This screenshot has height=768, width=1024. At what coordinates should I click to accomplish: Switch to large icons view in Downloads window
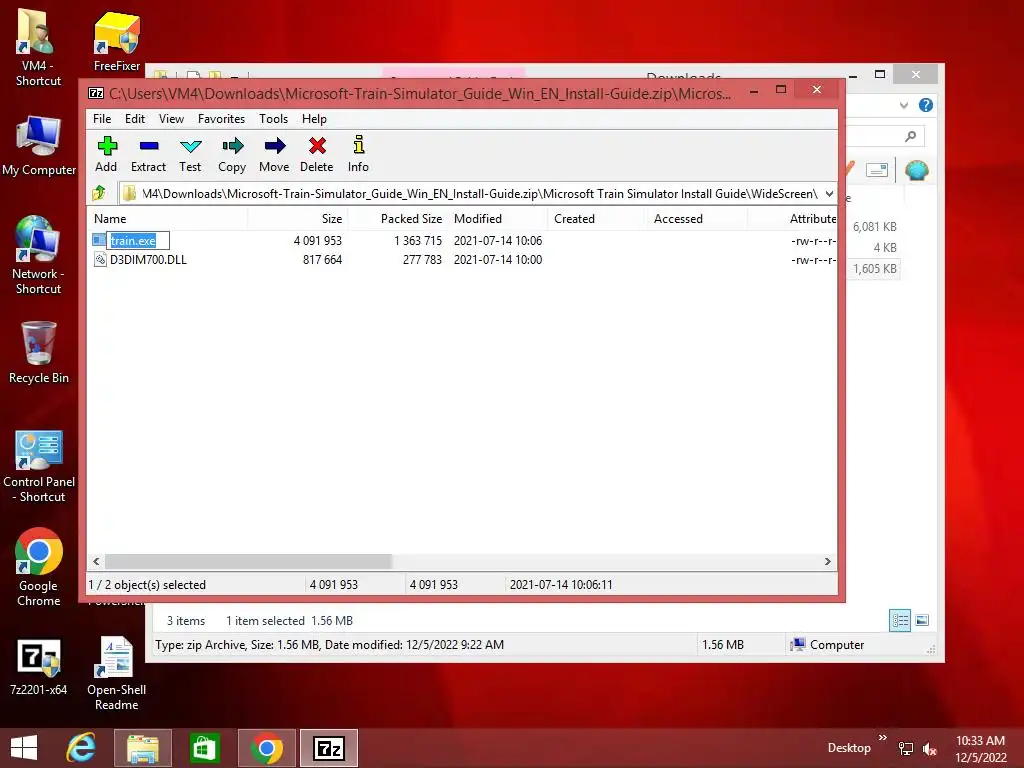coord(922,620)
